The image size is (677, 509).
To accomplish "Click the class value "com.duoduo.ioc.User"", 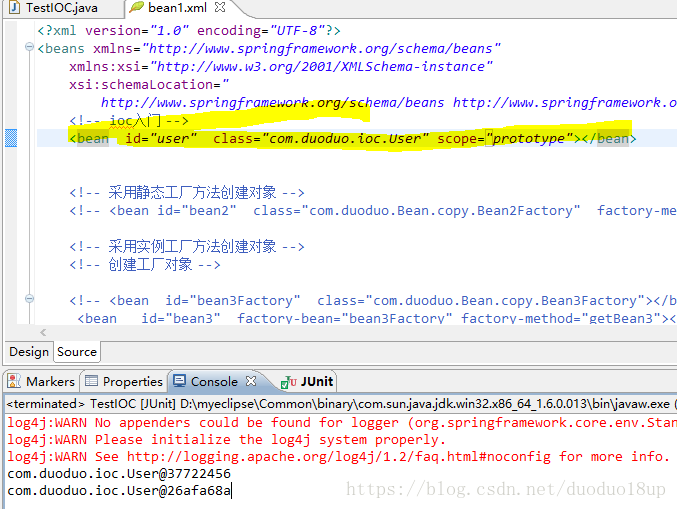I will click(348, 139).
